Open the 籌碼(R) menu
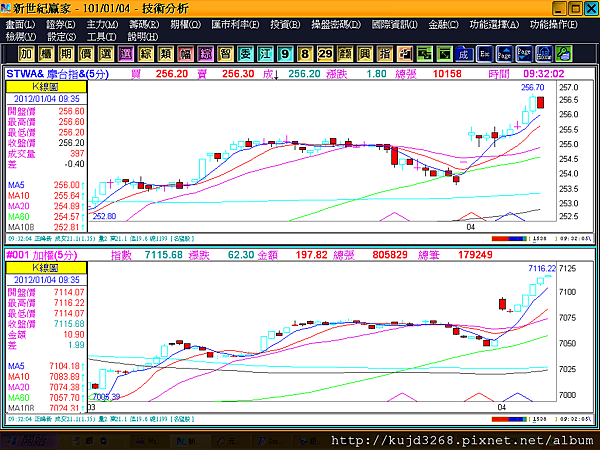The image size is (600, 450). [144, 25]
